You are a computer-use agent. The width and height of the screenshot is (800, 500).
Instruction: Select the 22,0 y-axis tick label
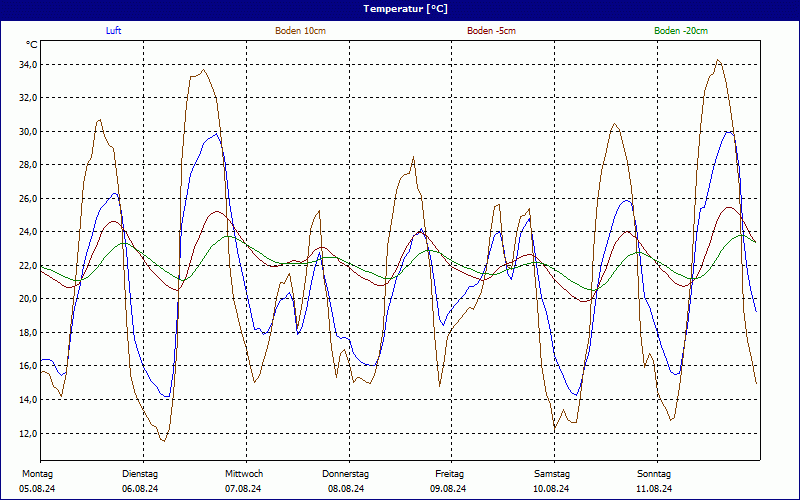[28, 266]
